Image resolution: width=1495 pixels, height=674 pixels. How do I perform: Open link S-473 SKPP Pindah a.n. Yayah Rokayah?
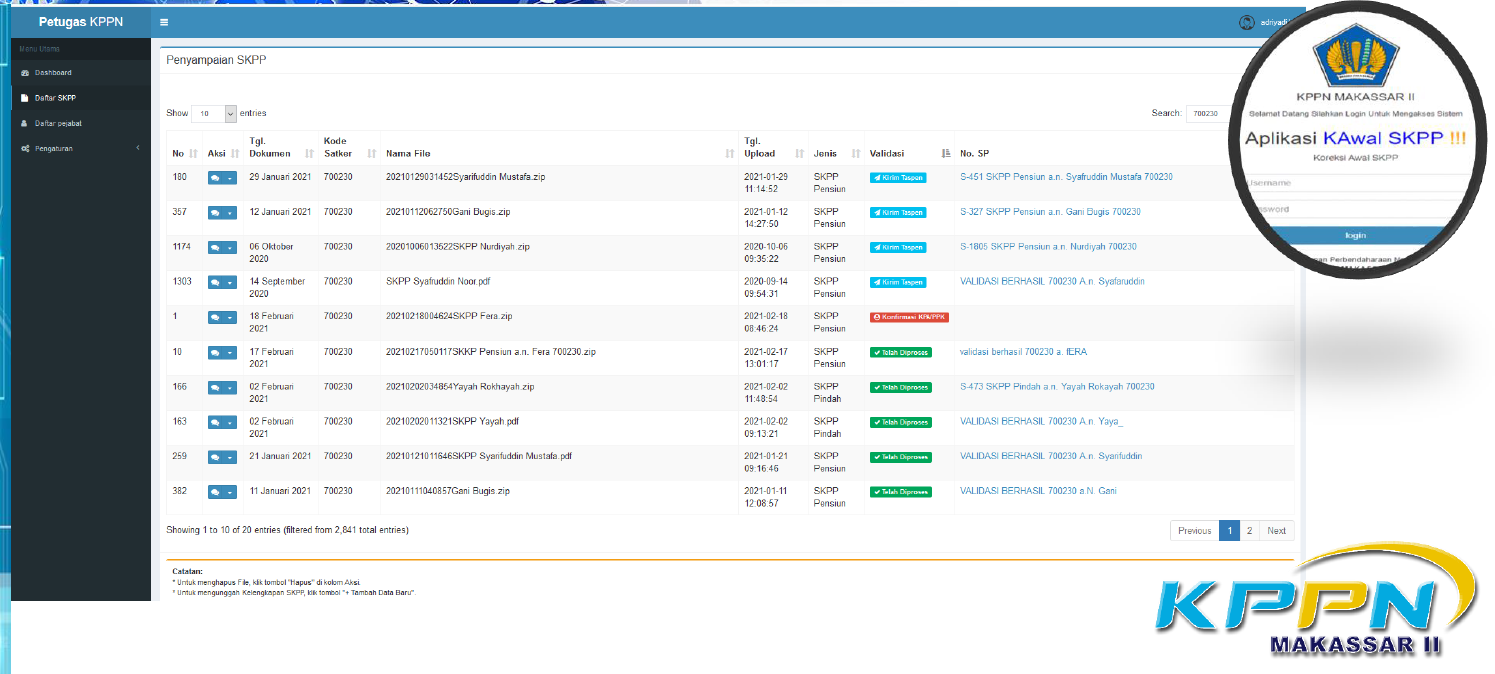(x=1057, y=387)
